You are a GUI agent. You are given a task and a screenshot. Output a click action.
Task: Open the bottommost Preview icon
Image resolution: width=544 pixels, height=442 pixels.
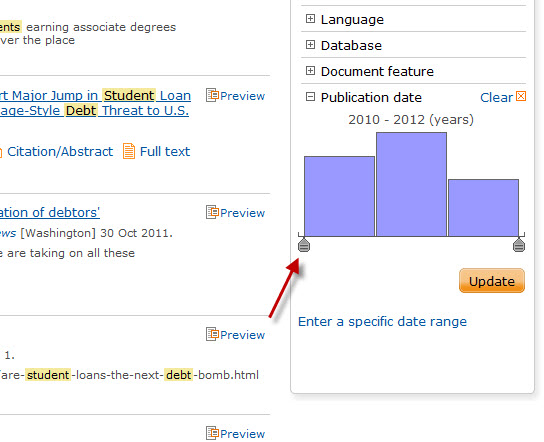tap(212, 433)
